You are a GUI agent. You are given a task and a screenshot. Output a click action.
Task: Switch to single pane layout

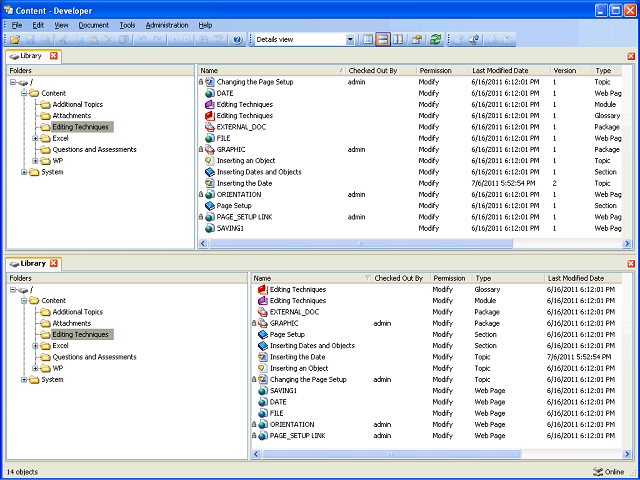click(x=368, y=40)
